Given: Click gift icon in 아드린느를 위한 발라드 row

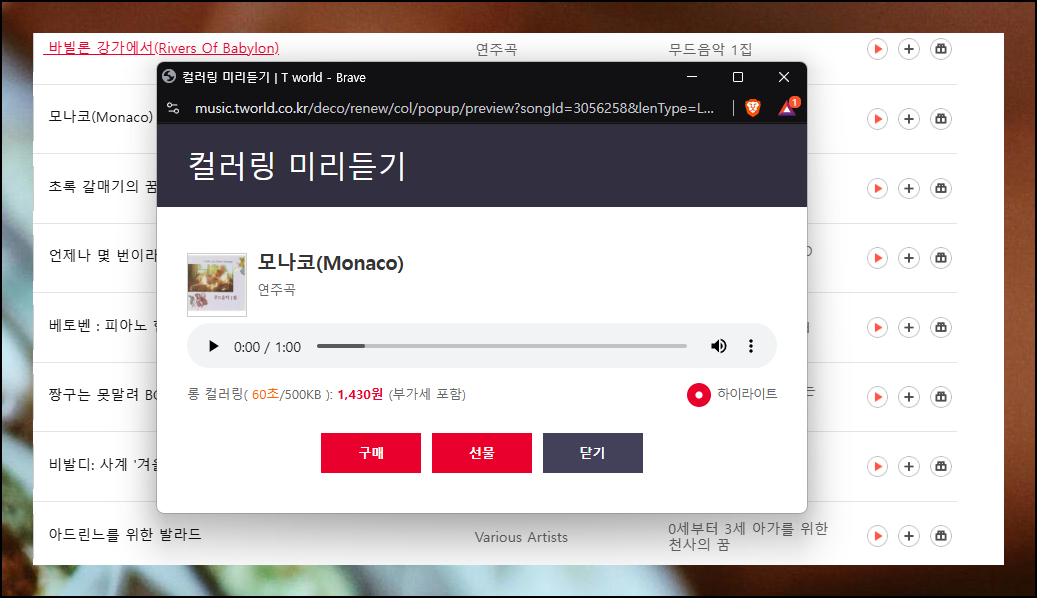Looking at the screenshot, I should [940, 536].
